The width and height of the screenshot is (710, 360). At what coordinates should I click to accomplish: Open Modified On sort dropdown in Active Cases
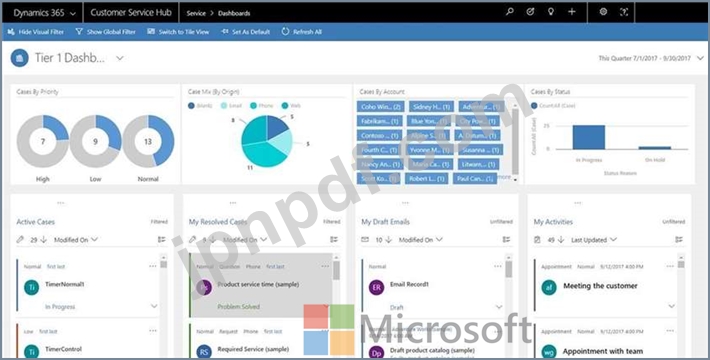[76, 240]
